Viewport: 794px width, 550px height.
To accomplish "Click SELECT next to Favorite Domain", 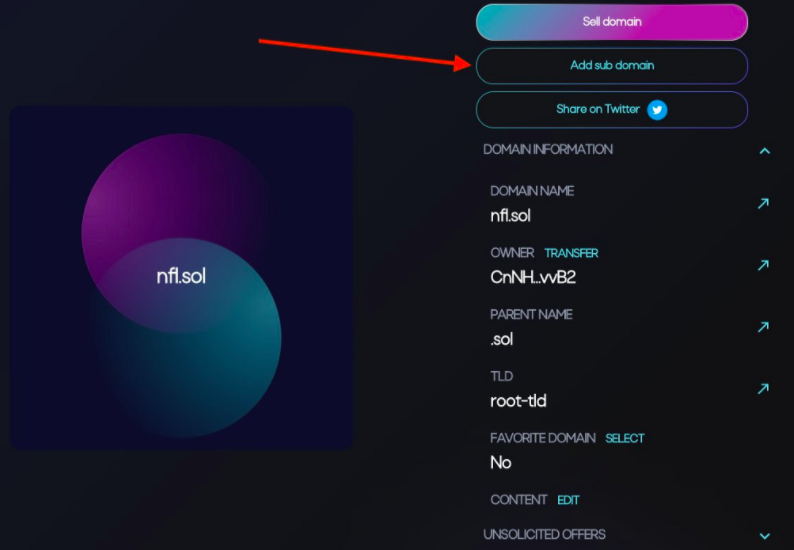I will click(625, 439).
